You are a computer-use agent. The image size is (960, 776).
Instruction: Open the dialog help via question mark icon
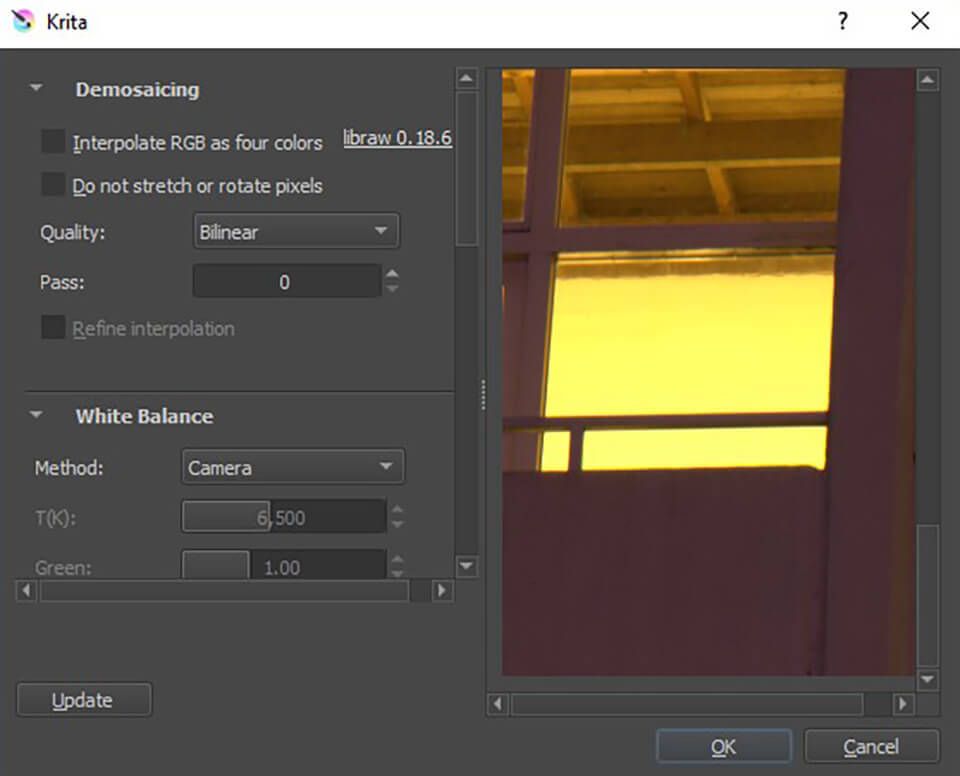pos(843,21)
